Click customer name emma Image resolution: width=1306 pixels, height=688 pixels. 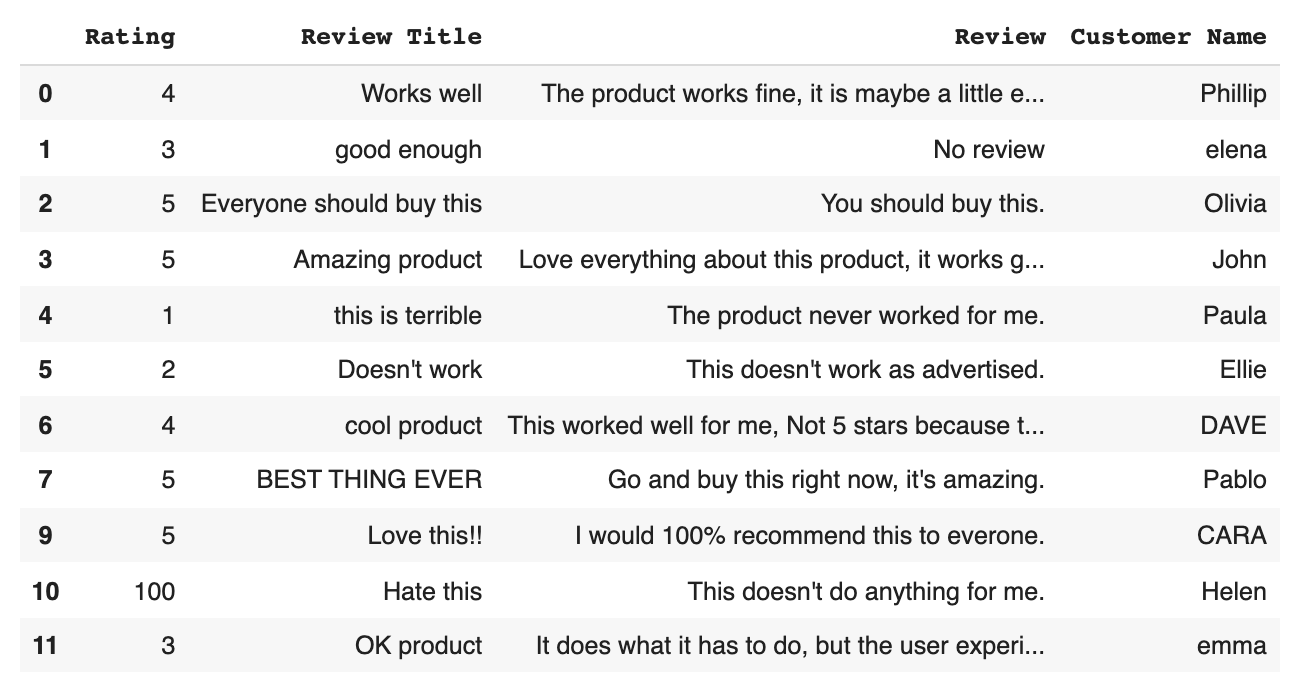1231,646
